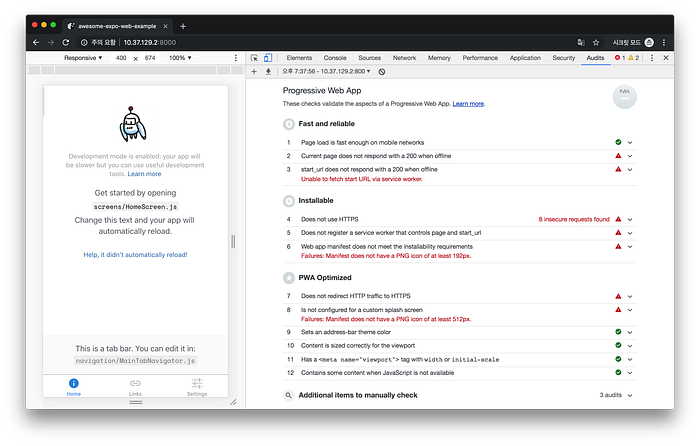Open DevTools customize menu dots

point(652,58)
